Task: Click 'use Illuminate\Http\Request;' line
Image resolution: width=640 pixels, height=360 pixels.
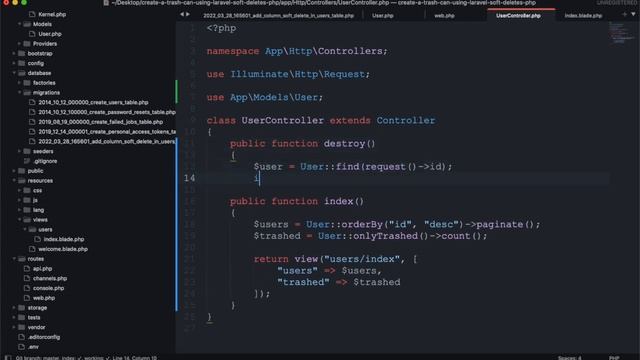Action: tap(288, 74)
